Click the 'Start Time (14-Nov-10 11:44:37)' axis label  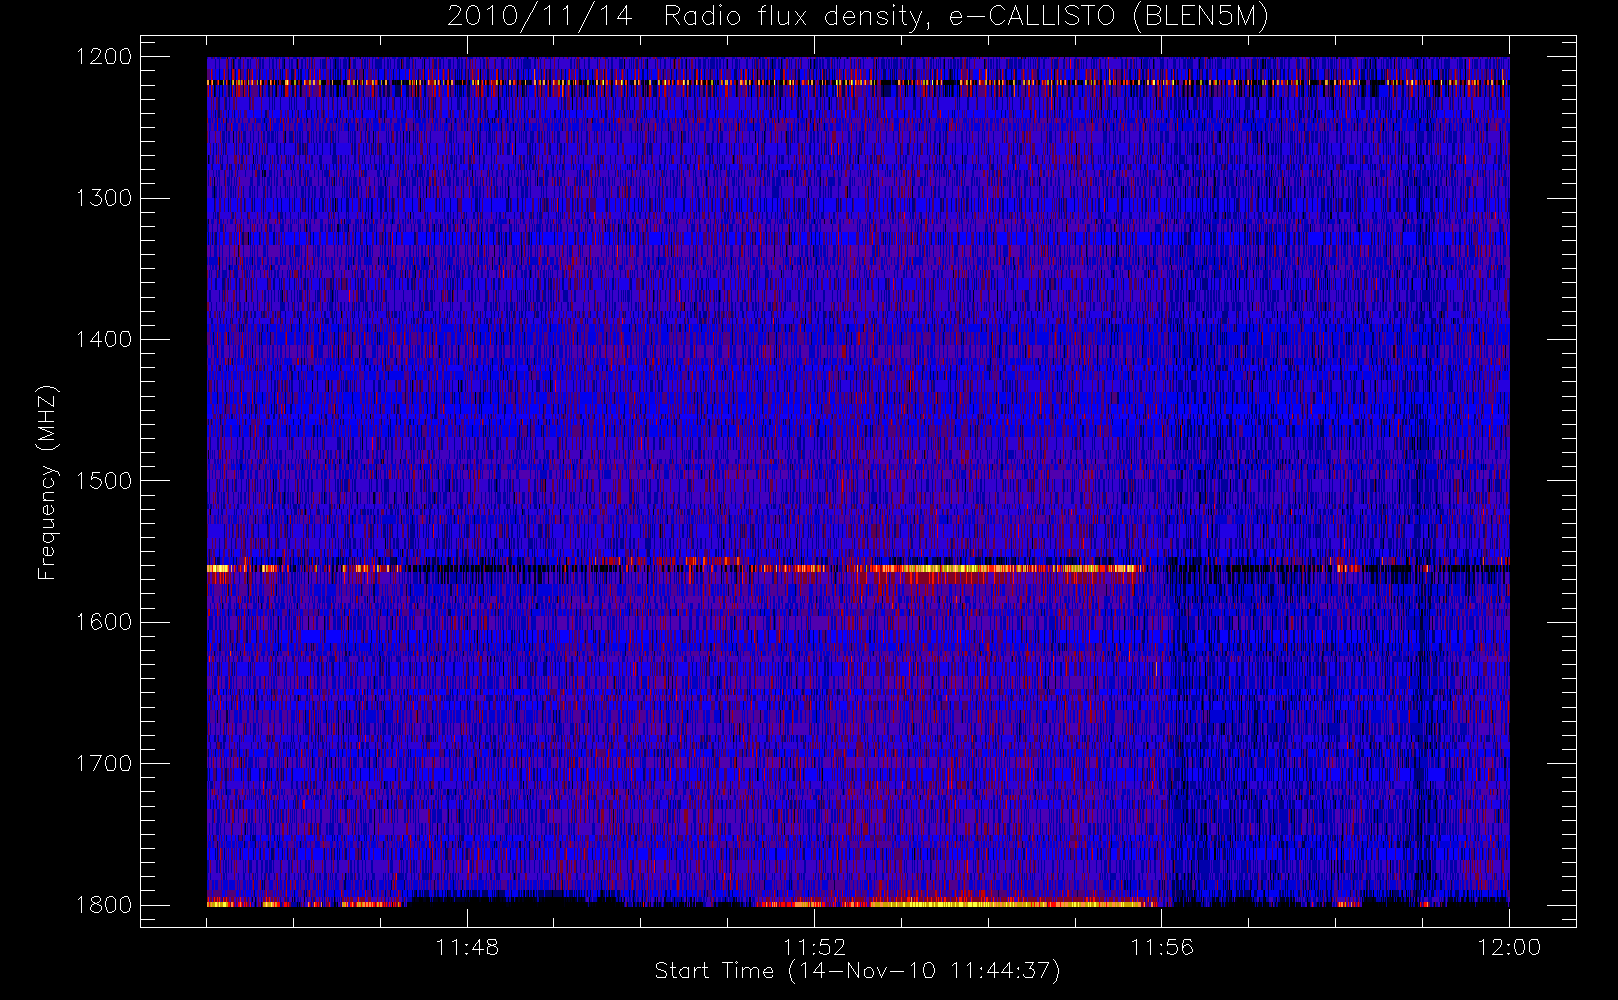(857, 971)
